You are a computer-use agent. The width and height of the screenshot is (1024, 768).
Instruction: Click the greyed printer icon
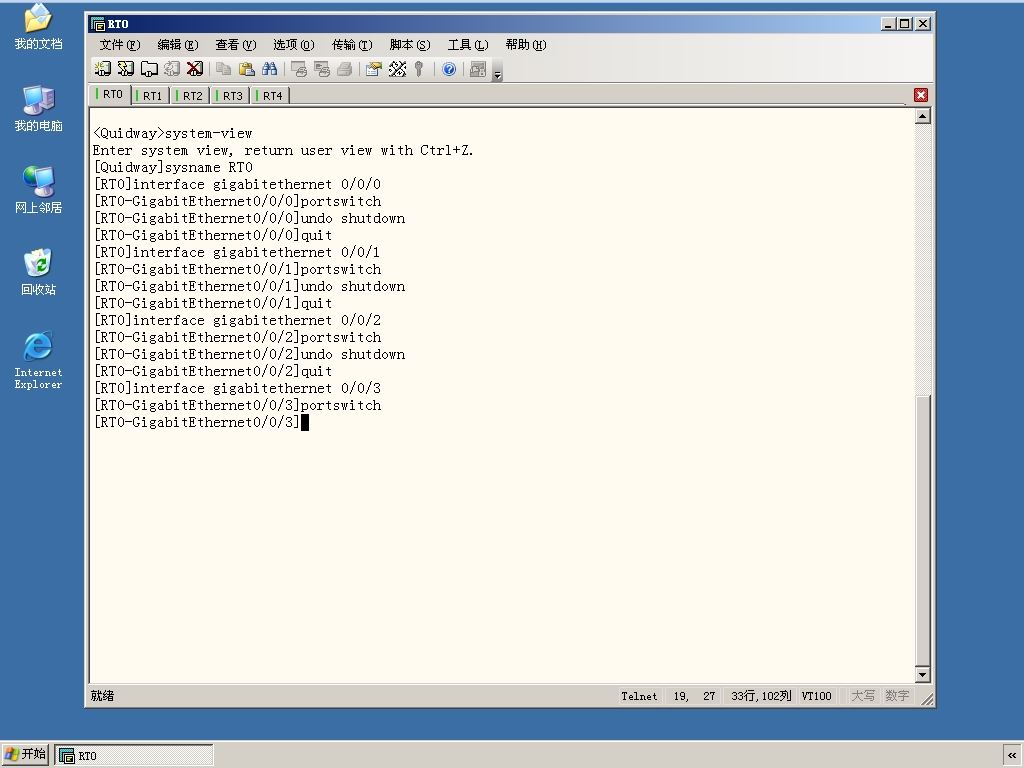coord(345,69)
